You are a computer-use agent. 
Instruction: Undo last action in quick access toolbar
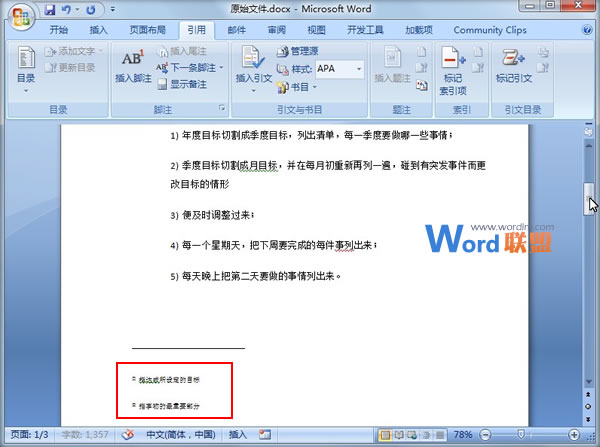click(66, 9)
